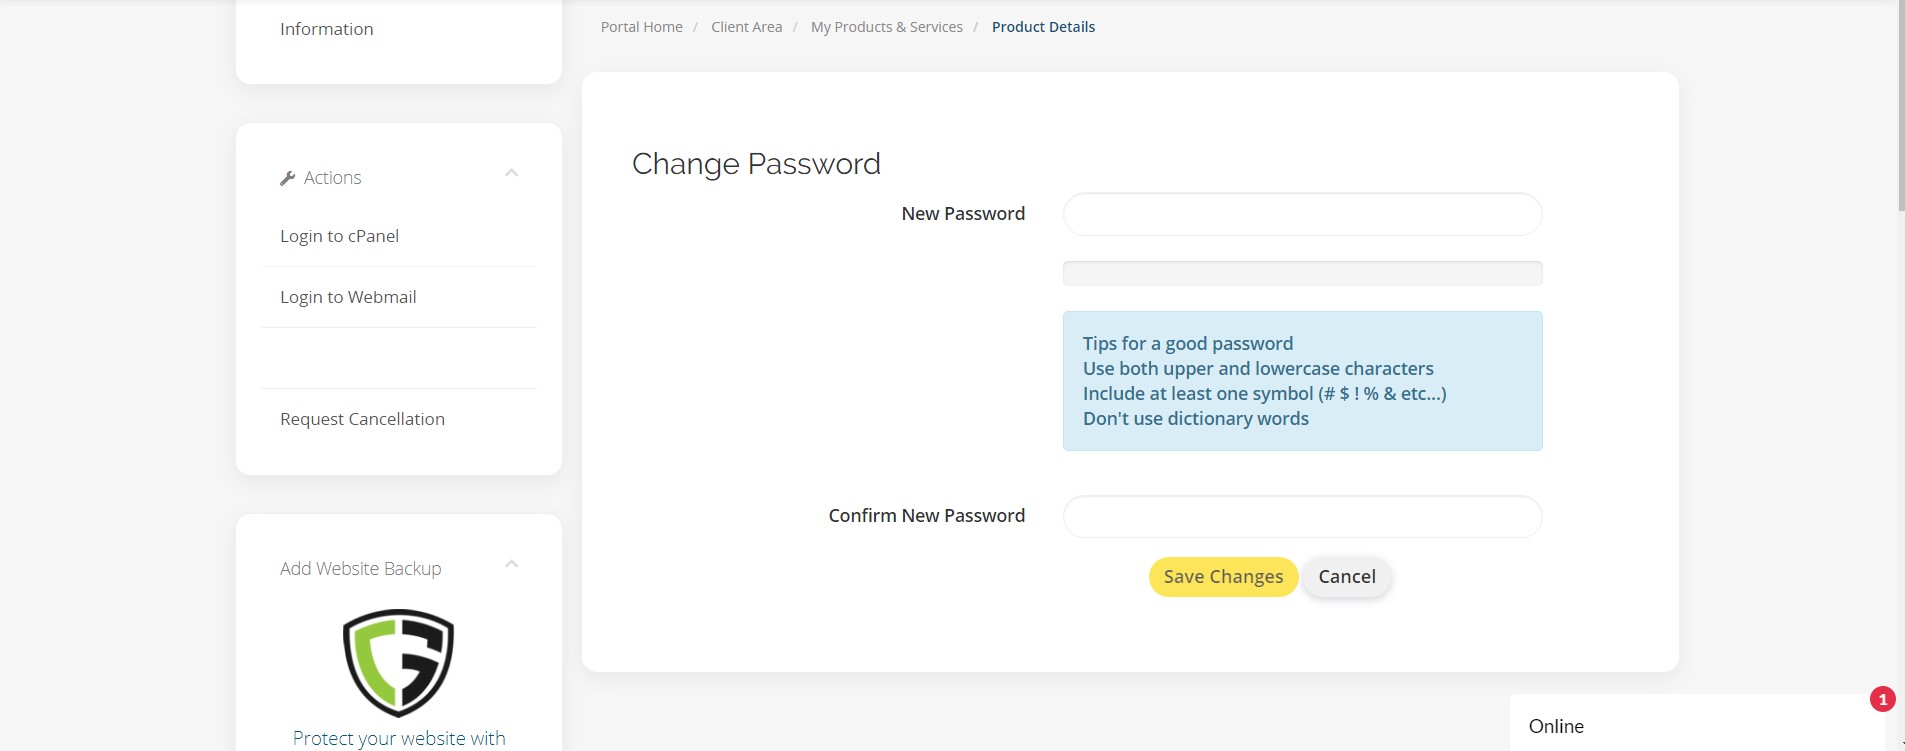Open Client Area breadcrumb link
This screenshot has width=1905, height=751.
[746, 27]
